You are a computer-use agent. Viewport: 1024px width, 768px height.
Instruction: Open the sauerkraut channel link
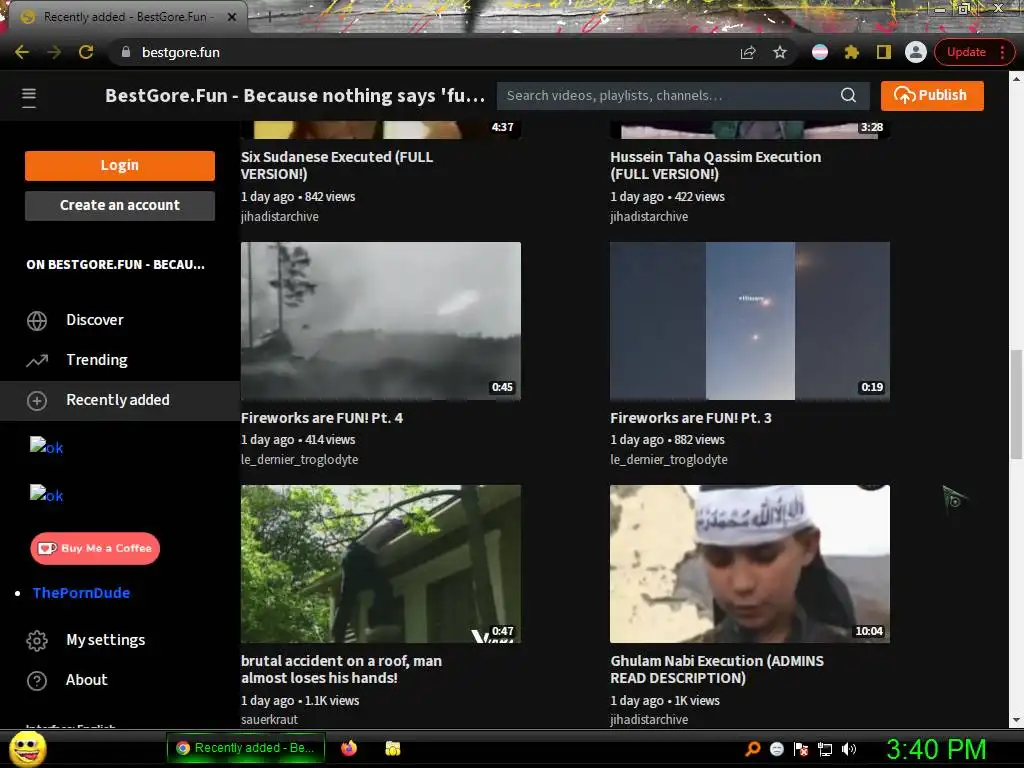click(269, 719)
